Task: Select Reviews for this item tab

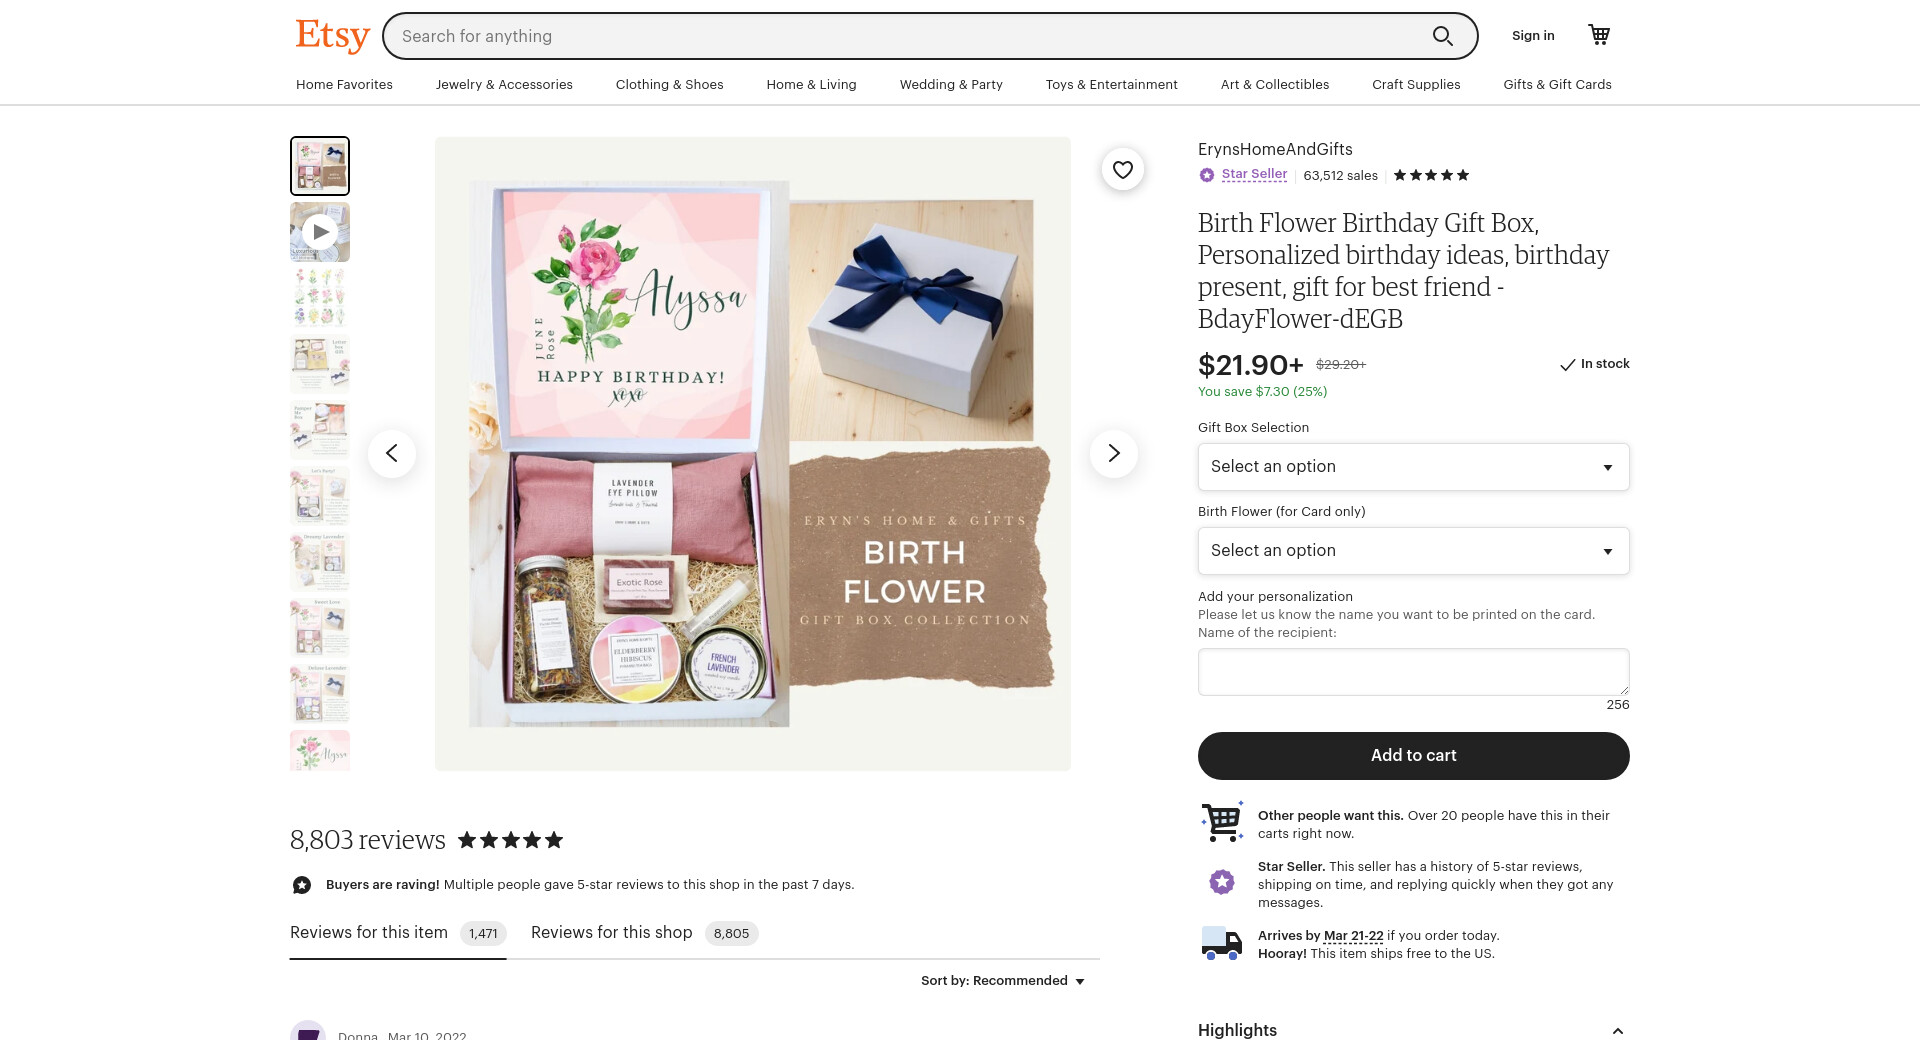Action: pos(398,933)
